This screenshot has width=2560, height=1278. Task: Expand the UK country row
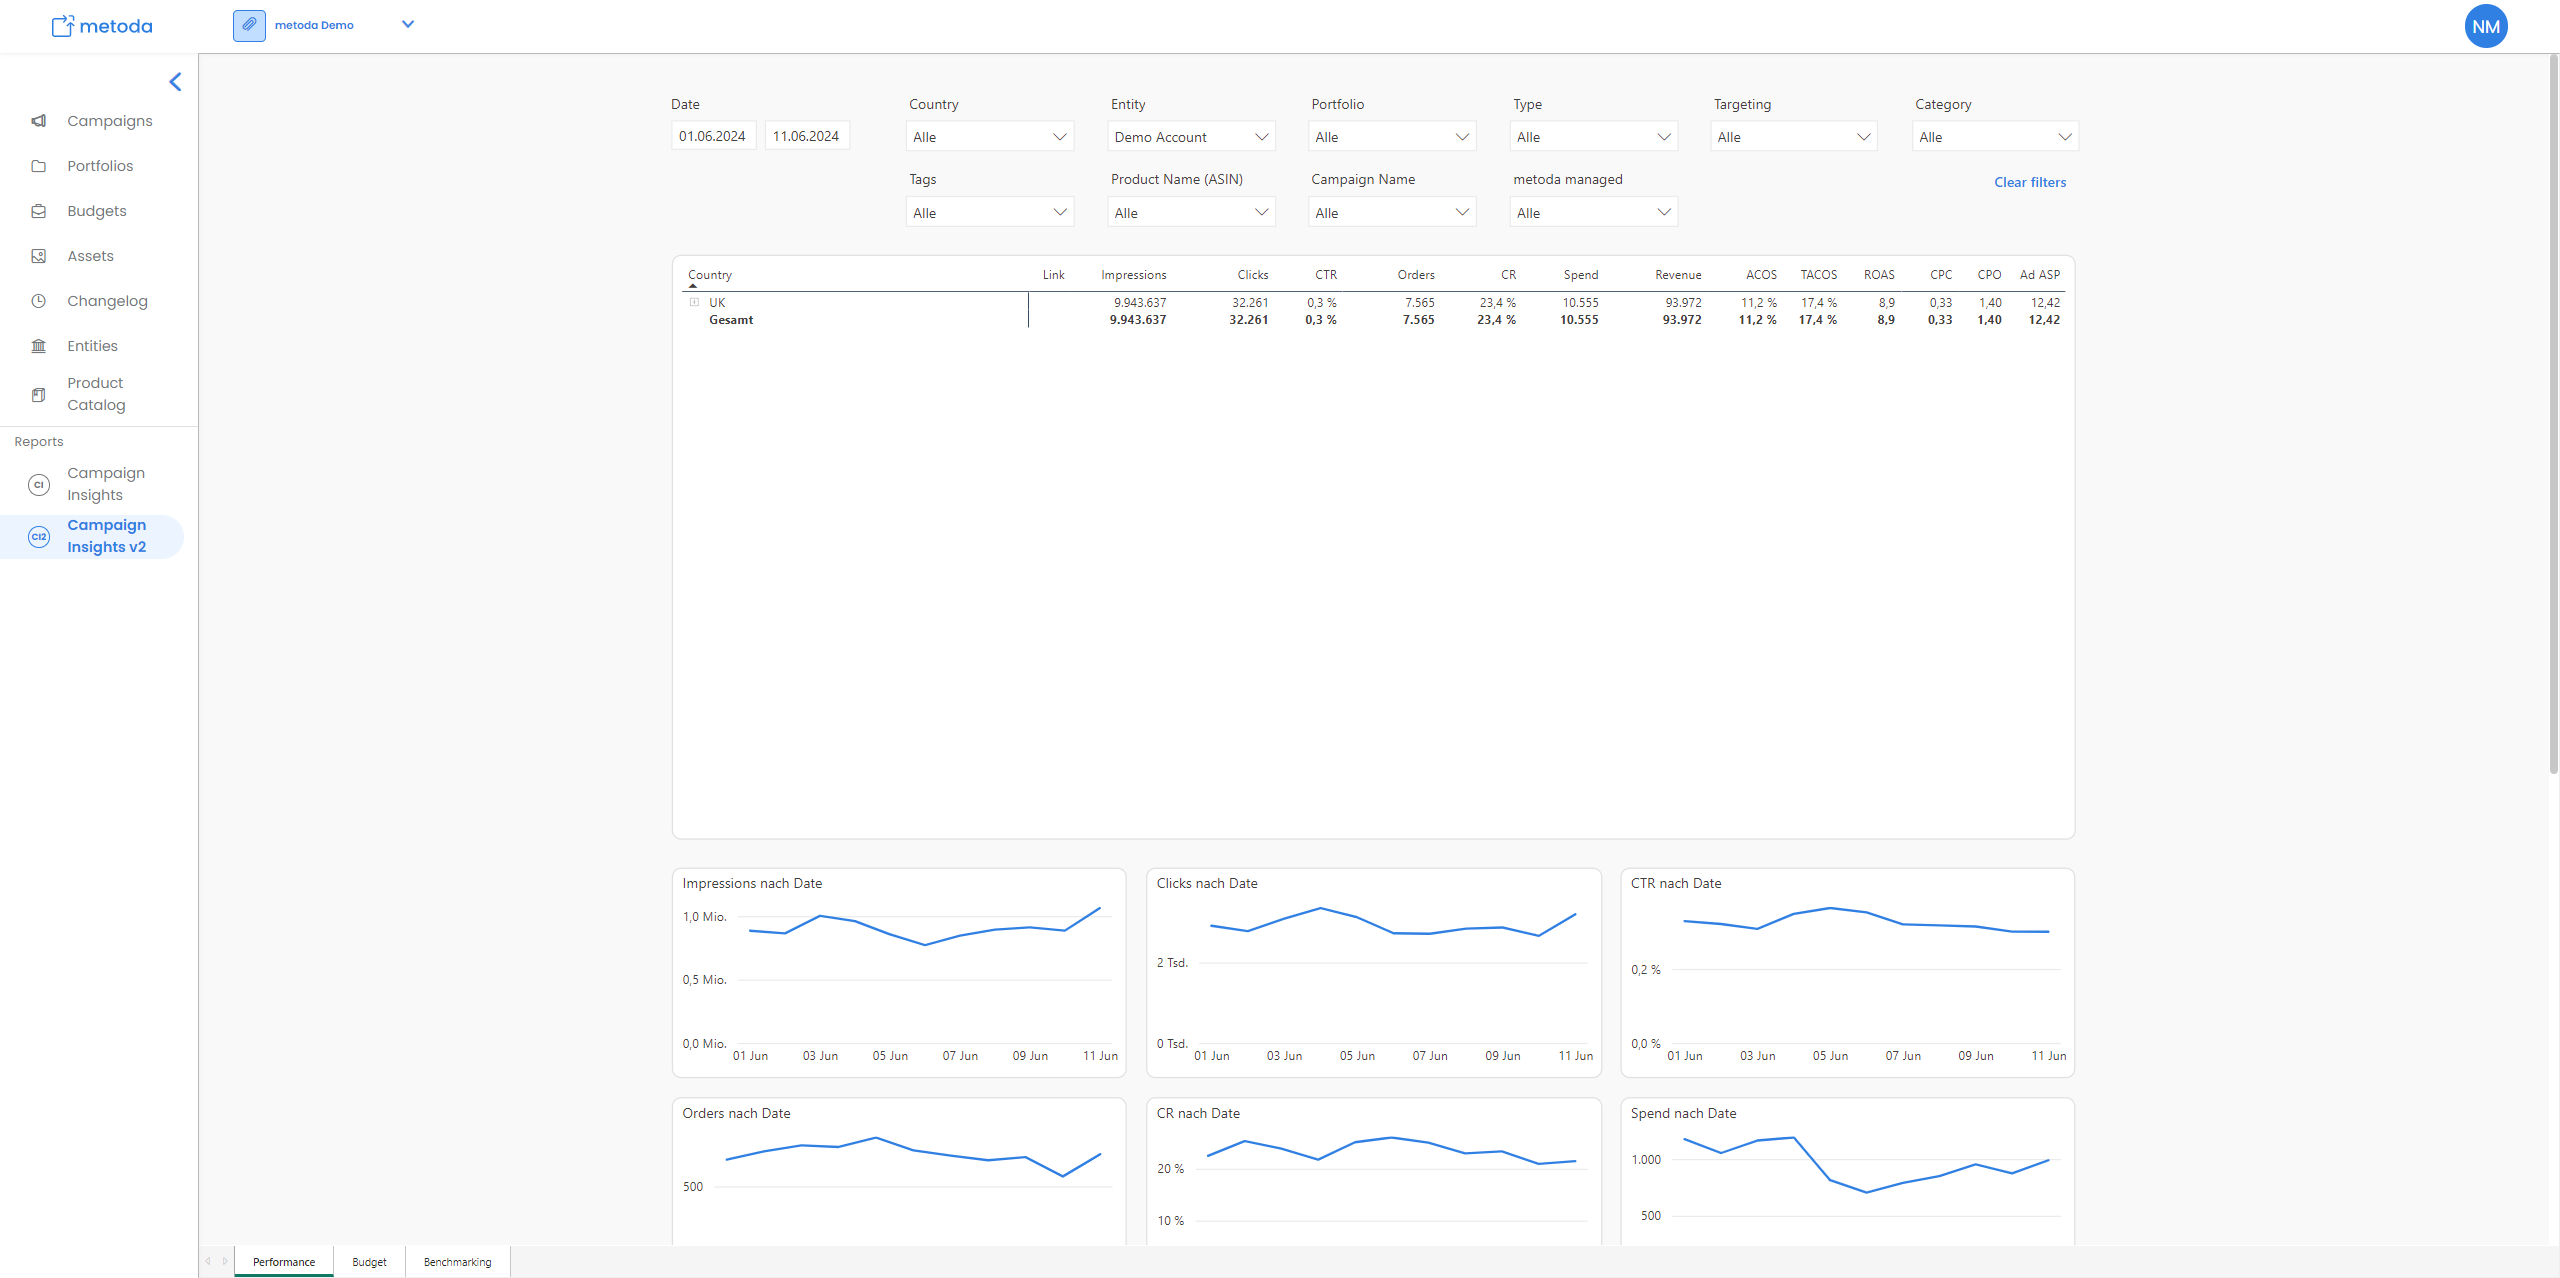click(x=694, y=302)
